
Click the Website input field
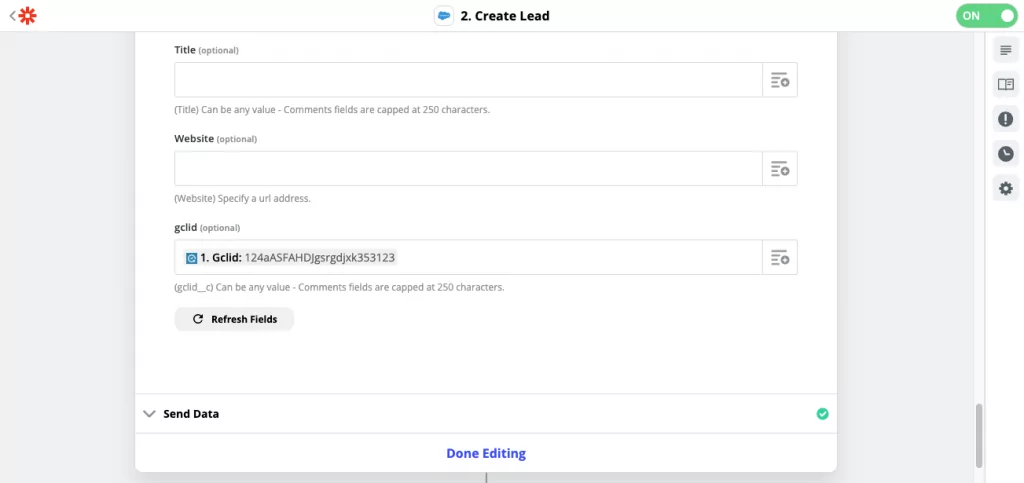click(468, 169)
